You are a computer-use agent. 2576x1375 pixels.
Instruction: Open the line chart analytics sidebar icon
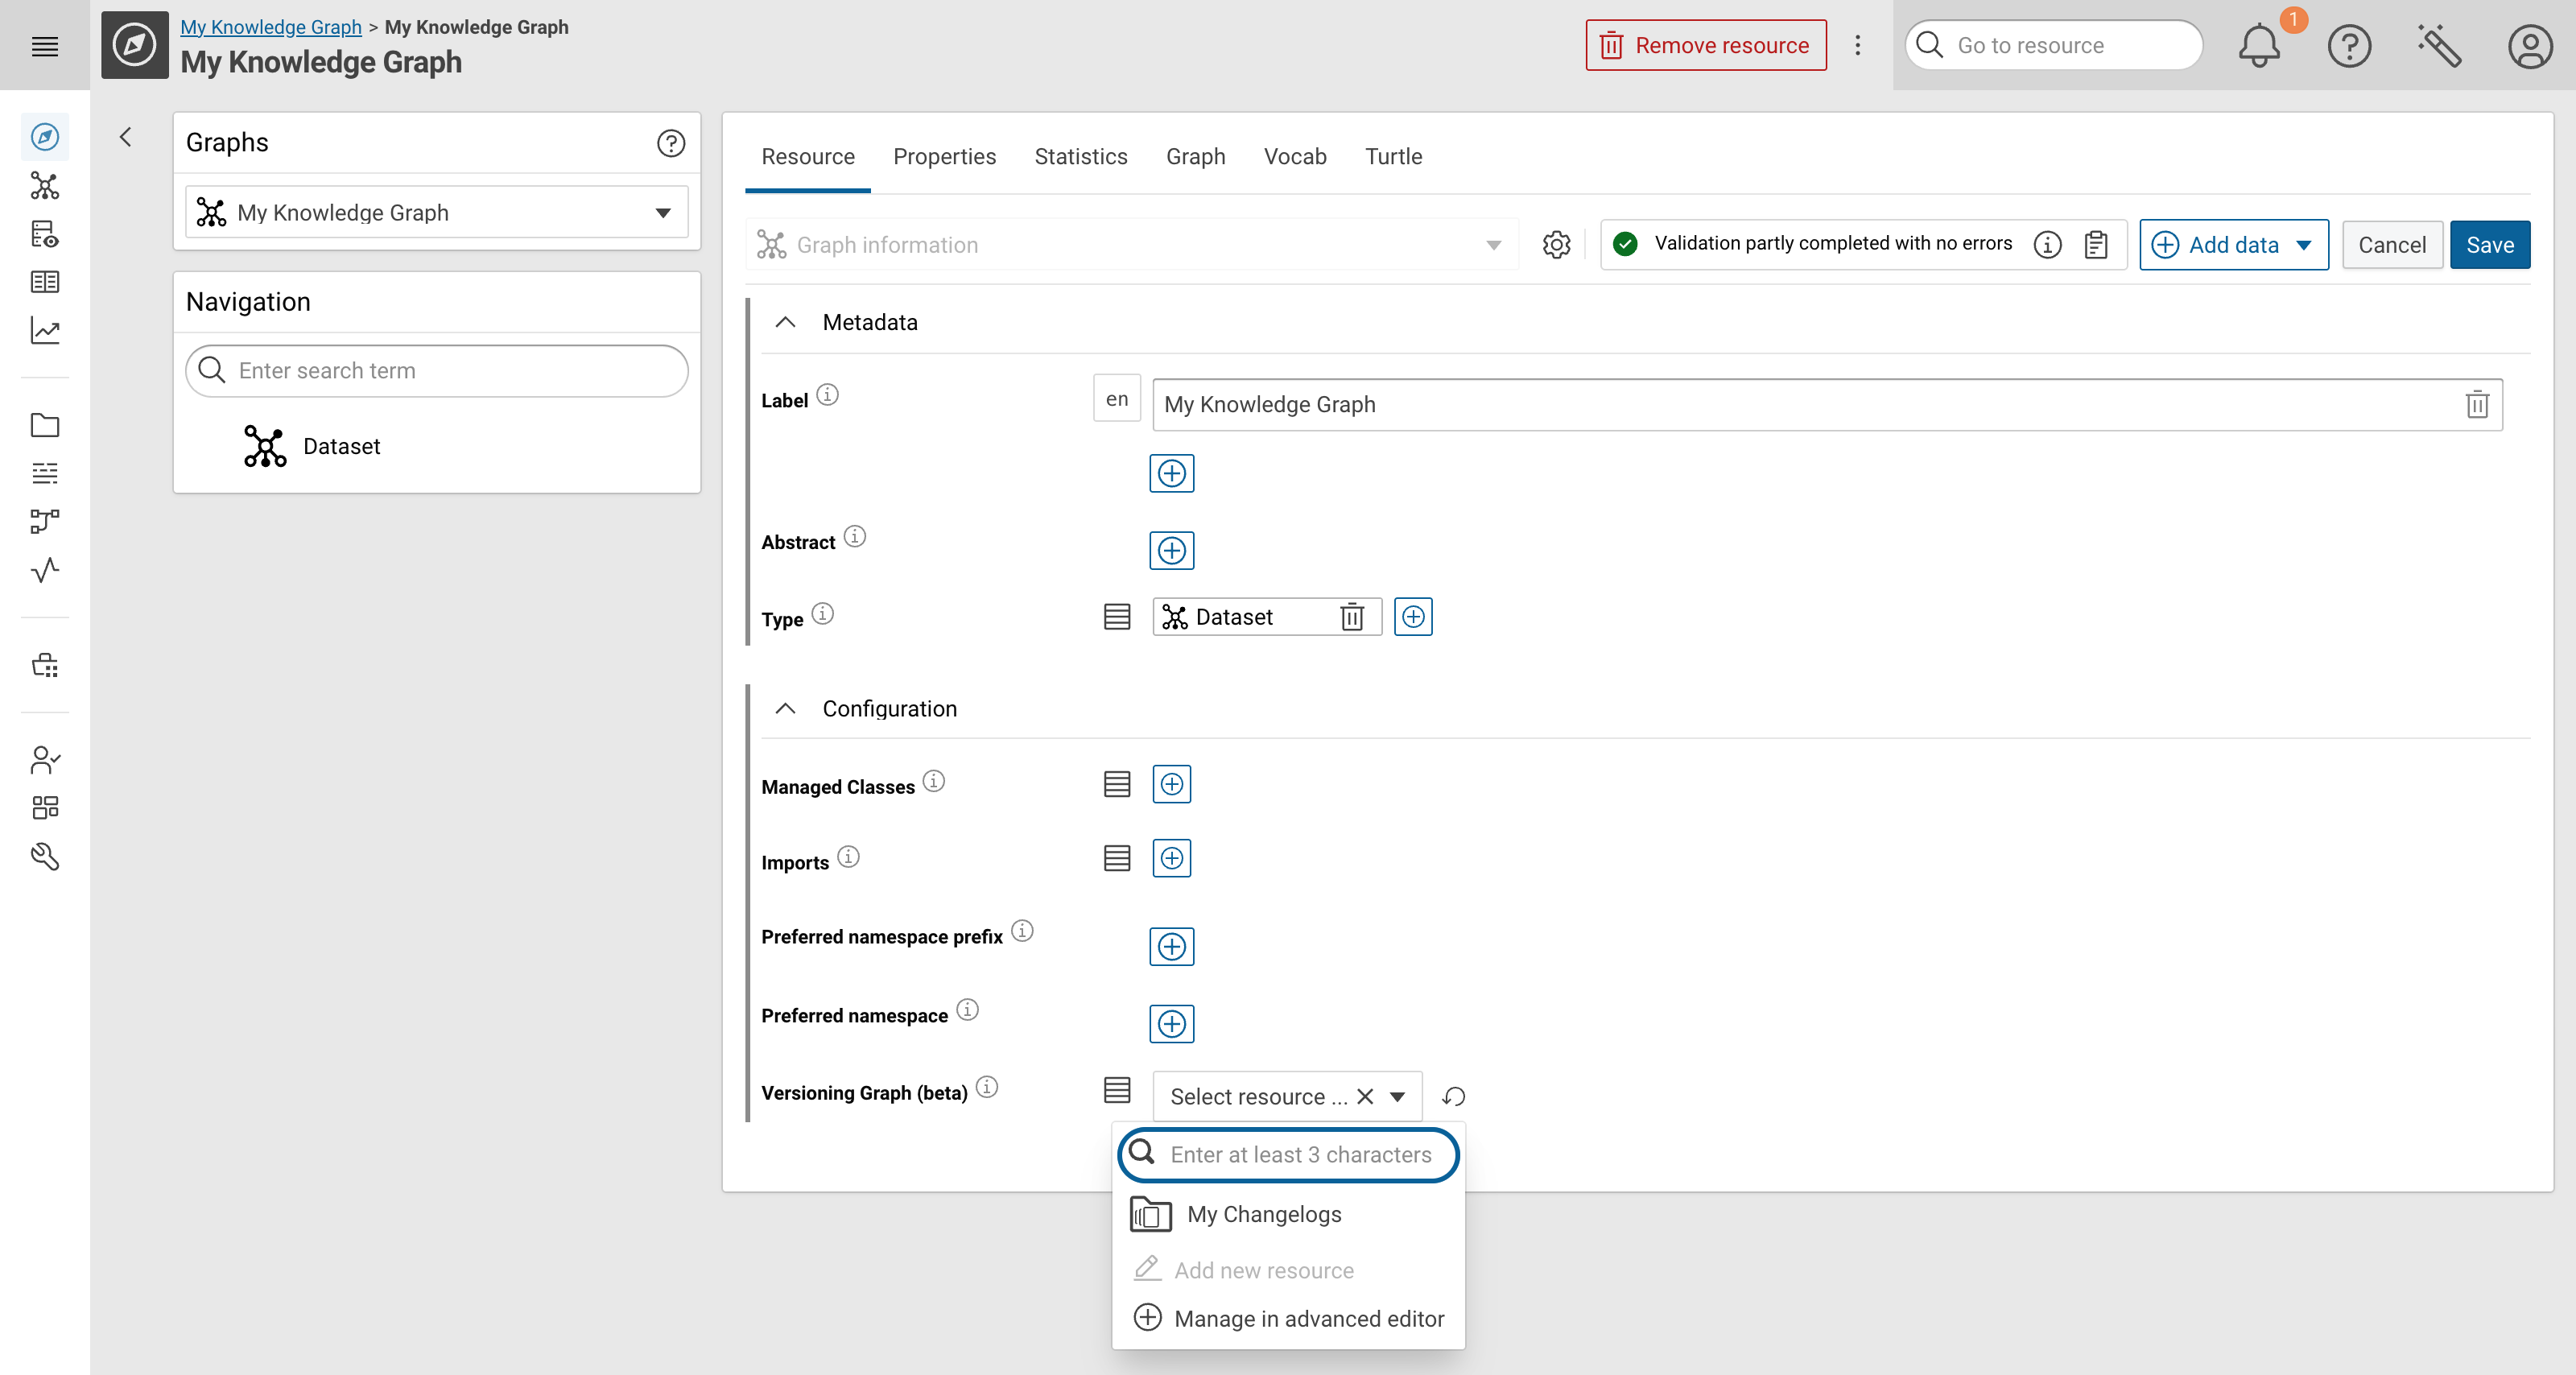pos(45,331)
